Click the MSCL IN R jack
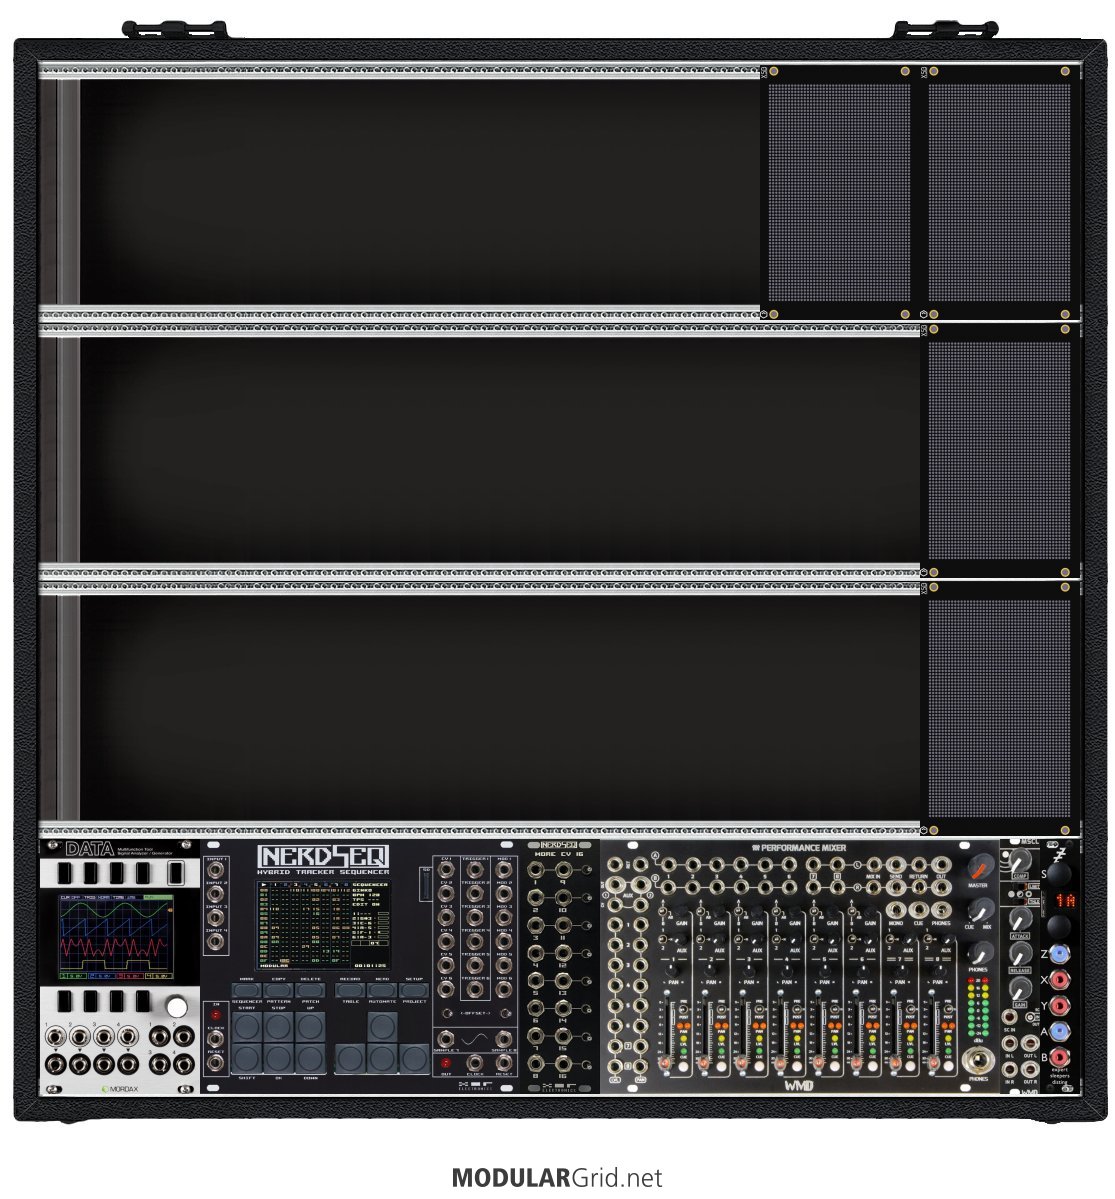Screen dimensions: 1115x1199 coord(1010,1070)
